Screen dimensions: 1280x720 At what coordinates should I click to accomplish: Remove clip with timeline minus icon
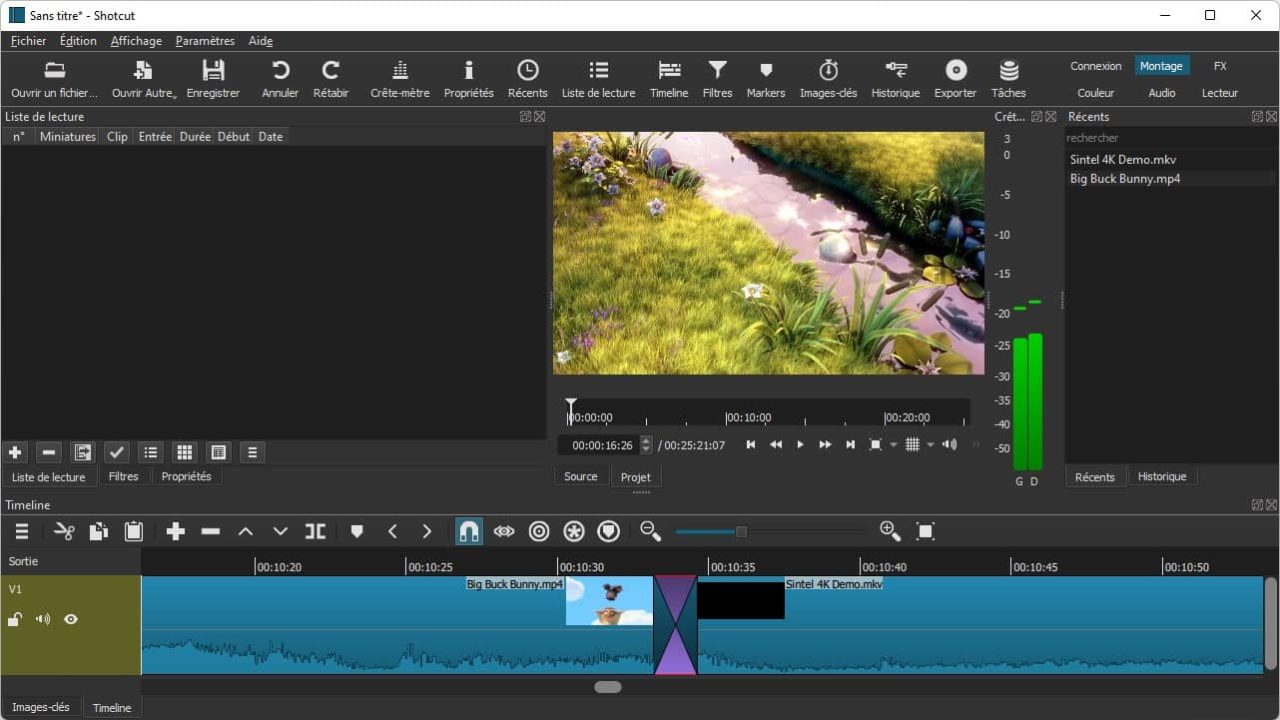click(x=210, y=532)
